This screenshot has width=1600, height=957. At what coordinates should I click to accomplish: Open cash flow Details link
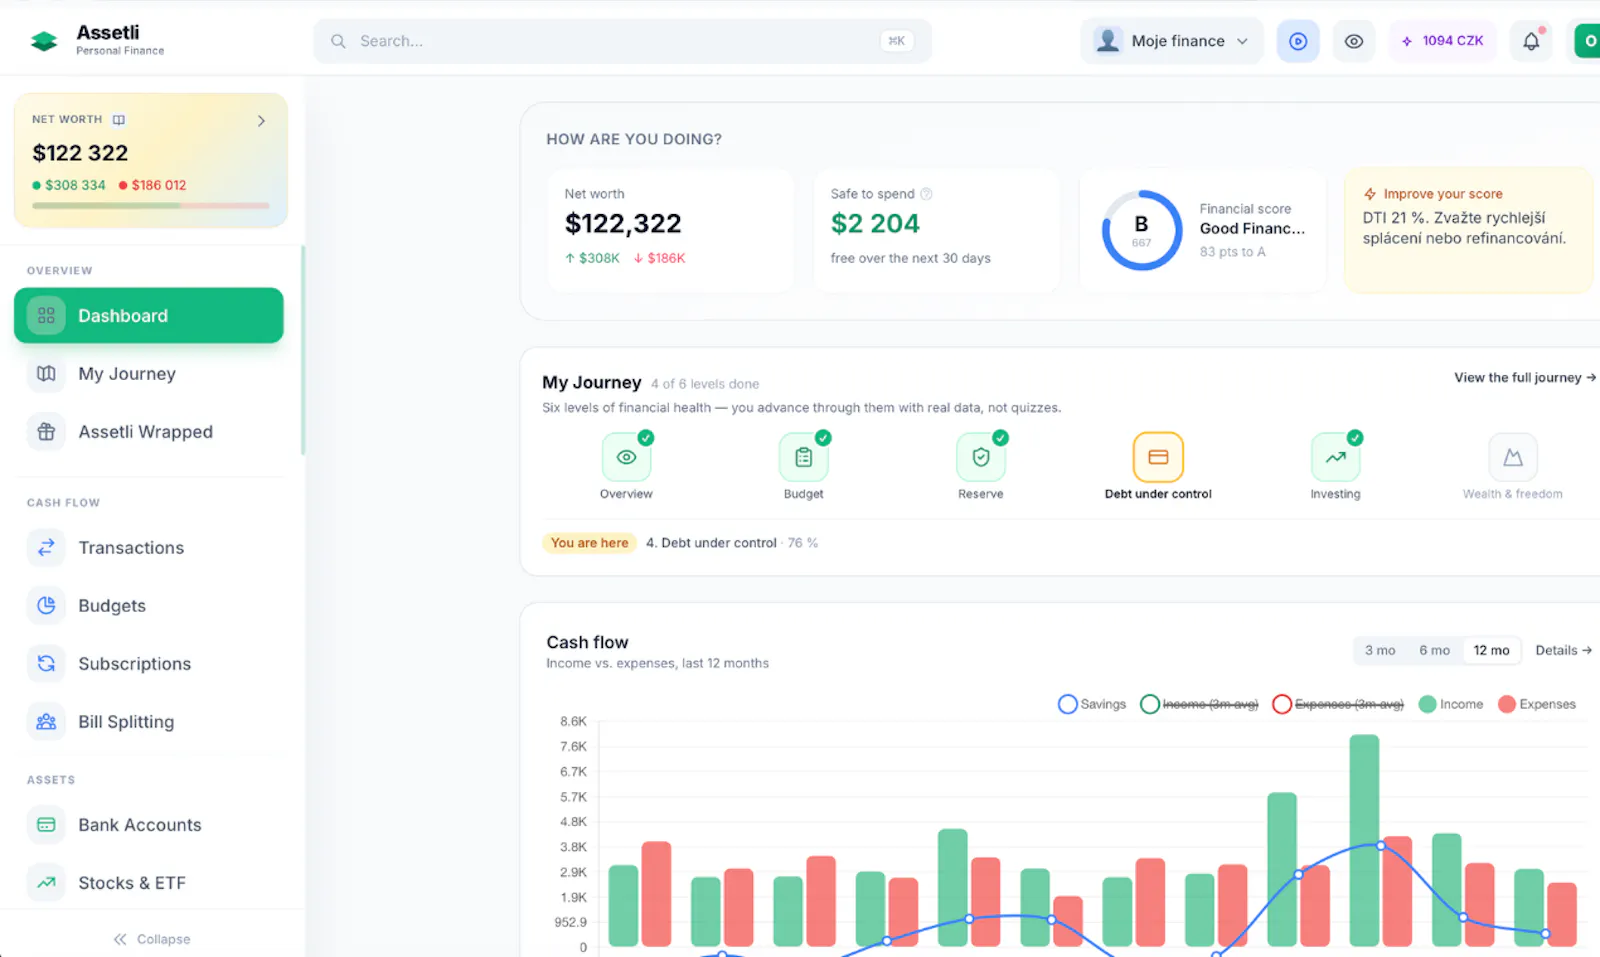click(x=1563, y=650)
